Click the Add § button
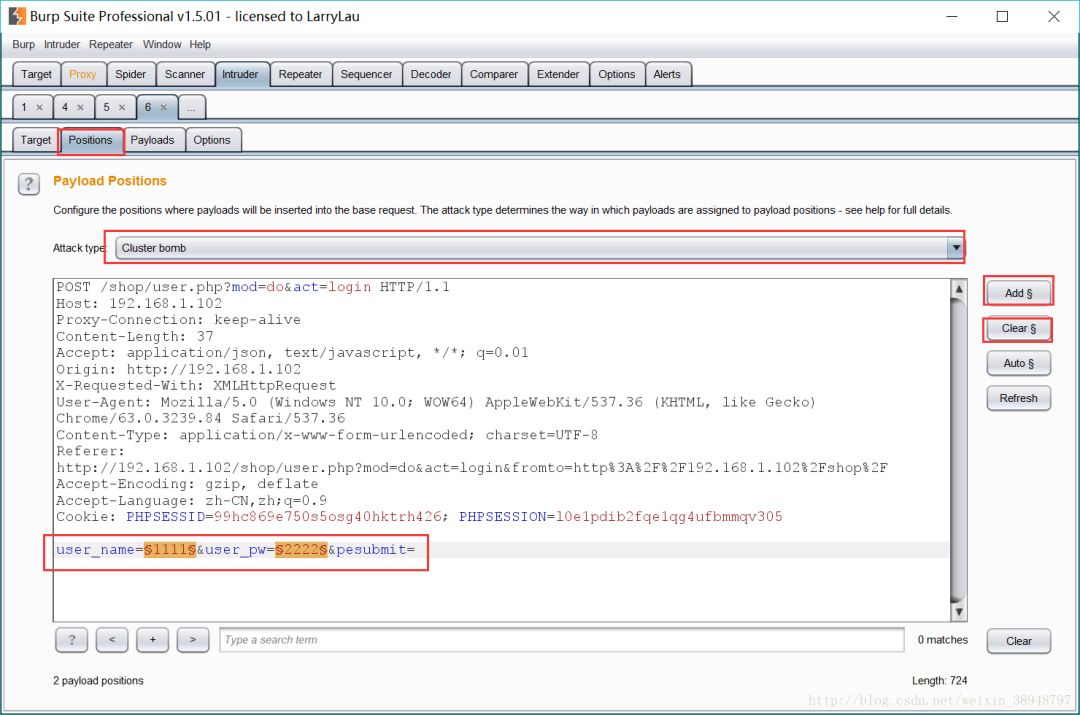Viewport: 1080px width, 715px height. tap(1019, 293)
